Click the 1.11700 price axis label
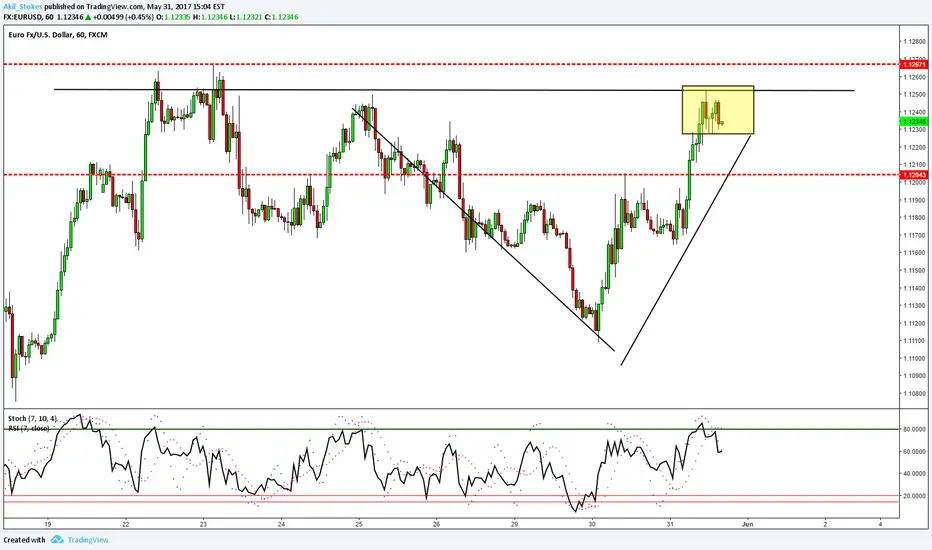The height and width of the screenshot is (550, 932). (x=914, y=235)
